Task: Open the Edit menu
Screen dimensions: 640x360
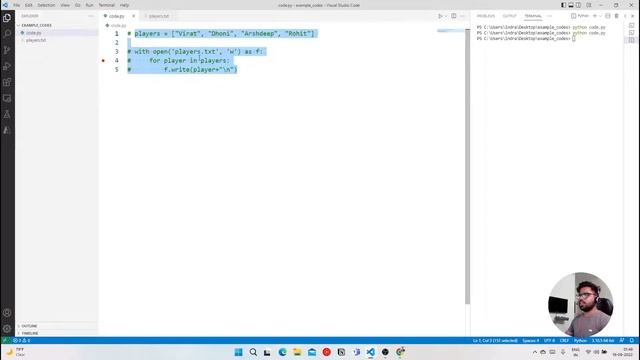Action: [x=29, y=5]
